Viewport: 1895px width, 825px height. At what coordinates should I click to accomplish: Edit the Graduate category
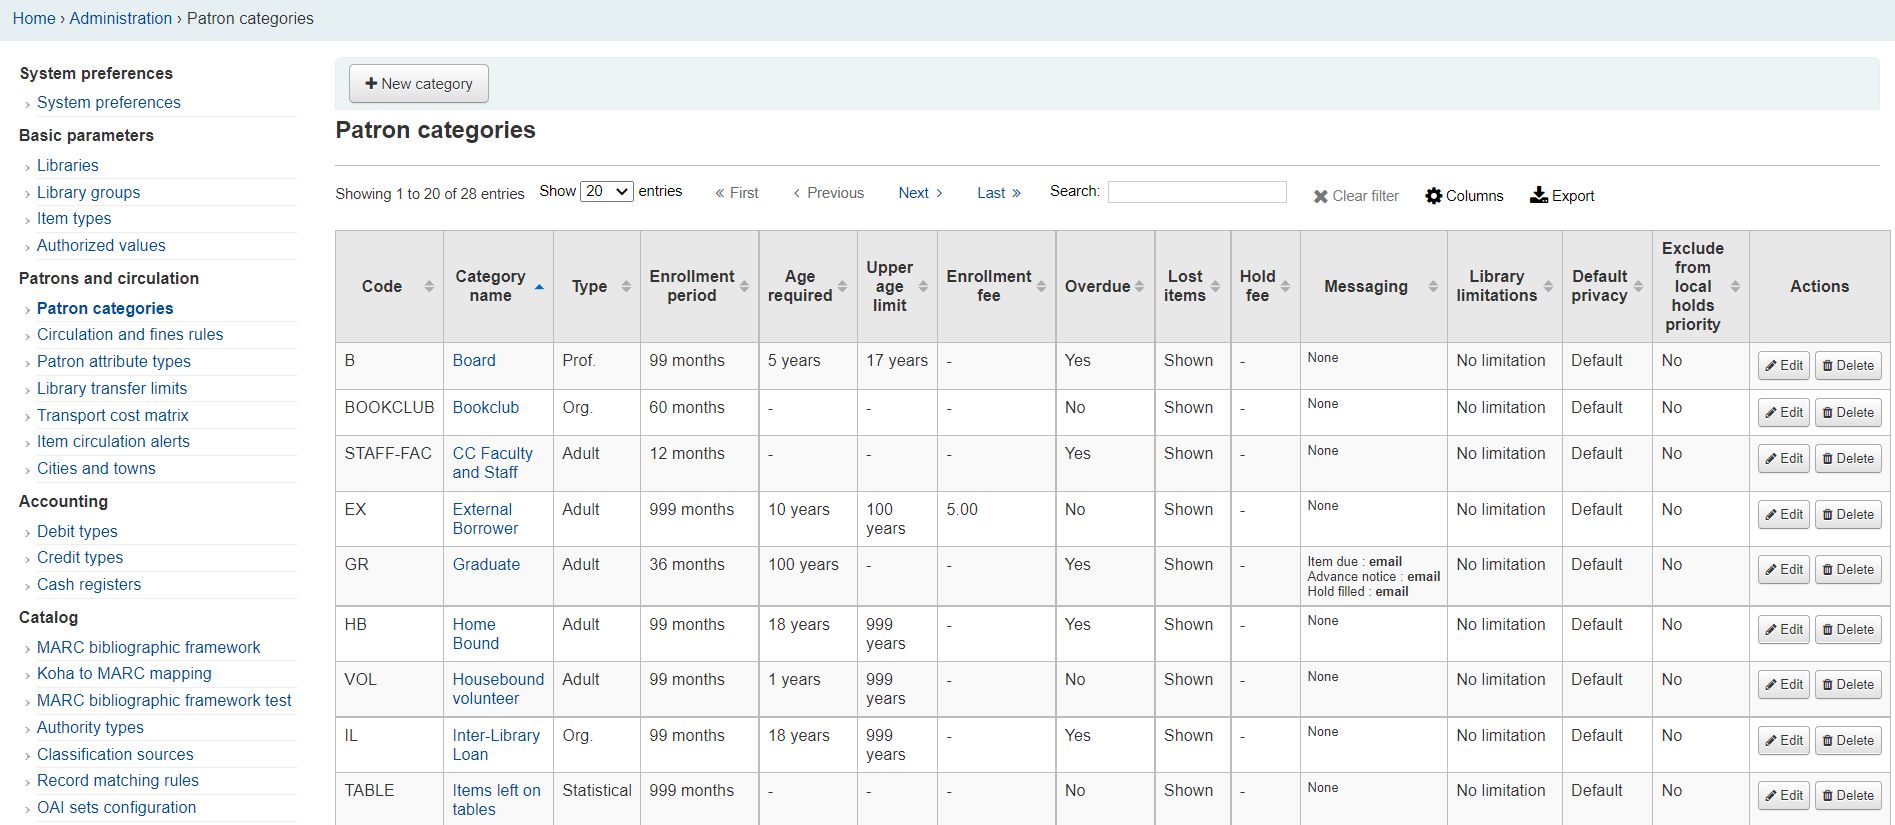click(1784, 569)
